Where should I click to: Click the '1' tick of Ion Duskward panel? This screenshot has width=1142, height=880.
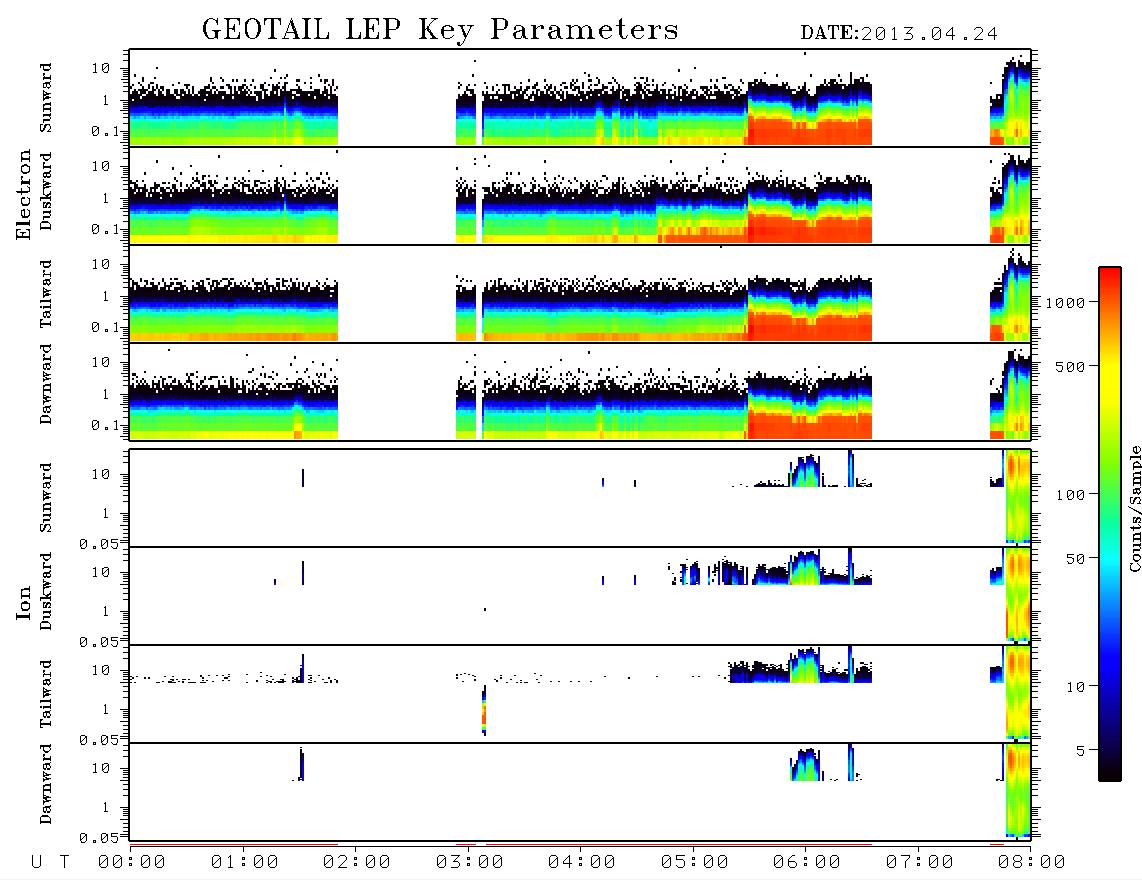click(x=106, y=611)
